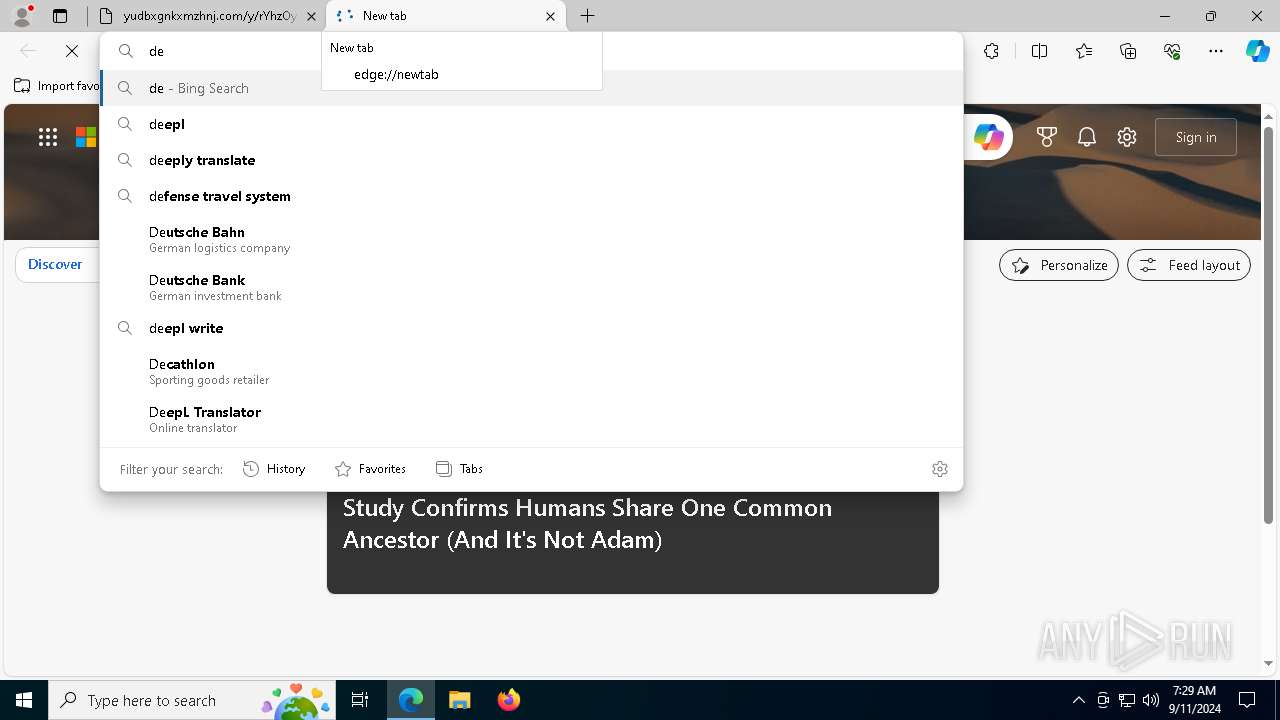Open Microsoft Edge taskbar icon
The image size is (1280, 720).
click(411, 700)
